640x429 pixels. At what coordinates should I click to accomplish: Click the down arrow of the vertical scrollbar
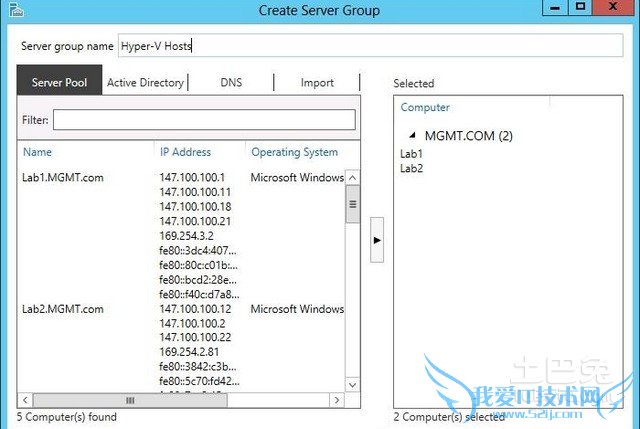click(353, 385)
